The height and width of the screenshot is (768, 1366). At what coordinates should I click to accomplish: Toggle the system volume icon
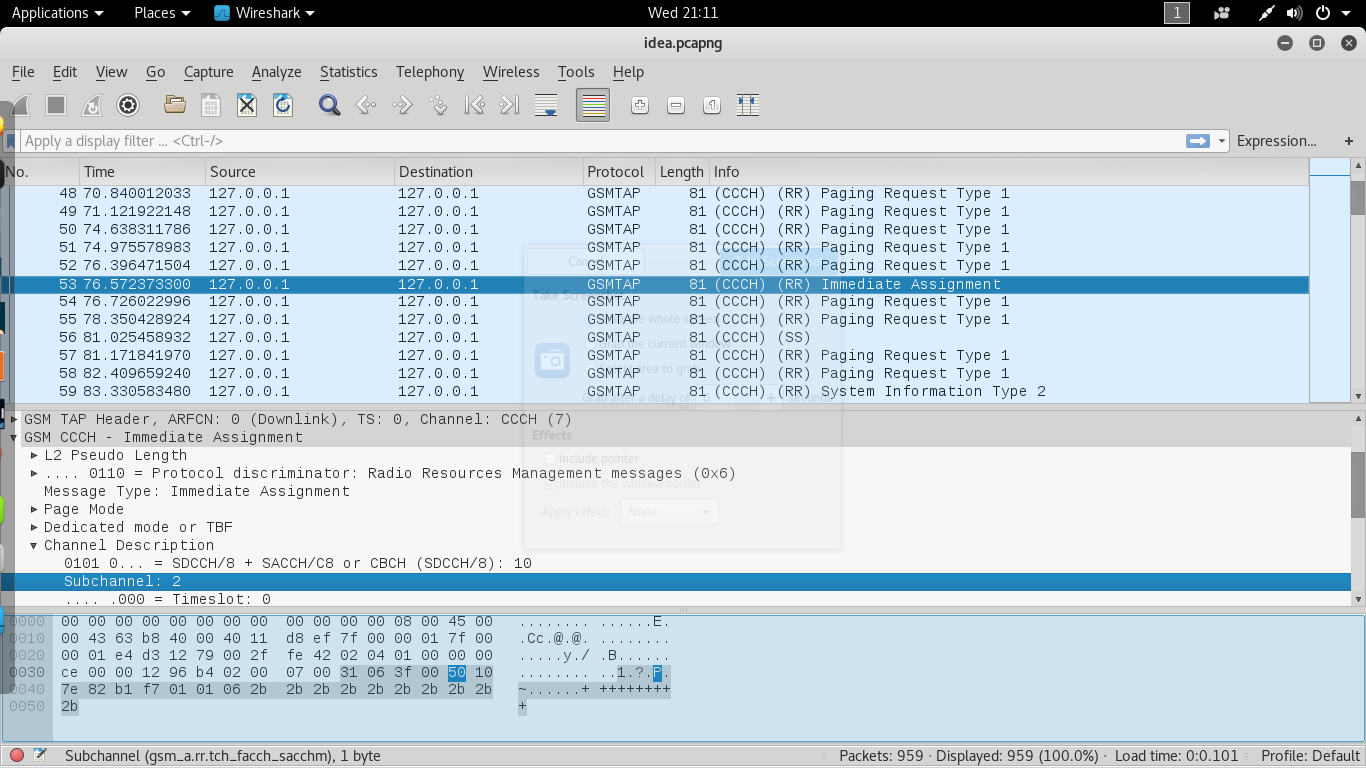1295,13
